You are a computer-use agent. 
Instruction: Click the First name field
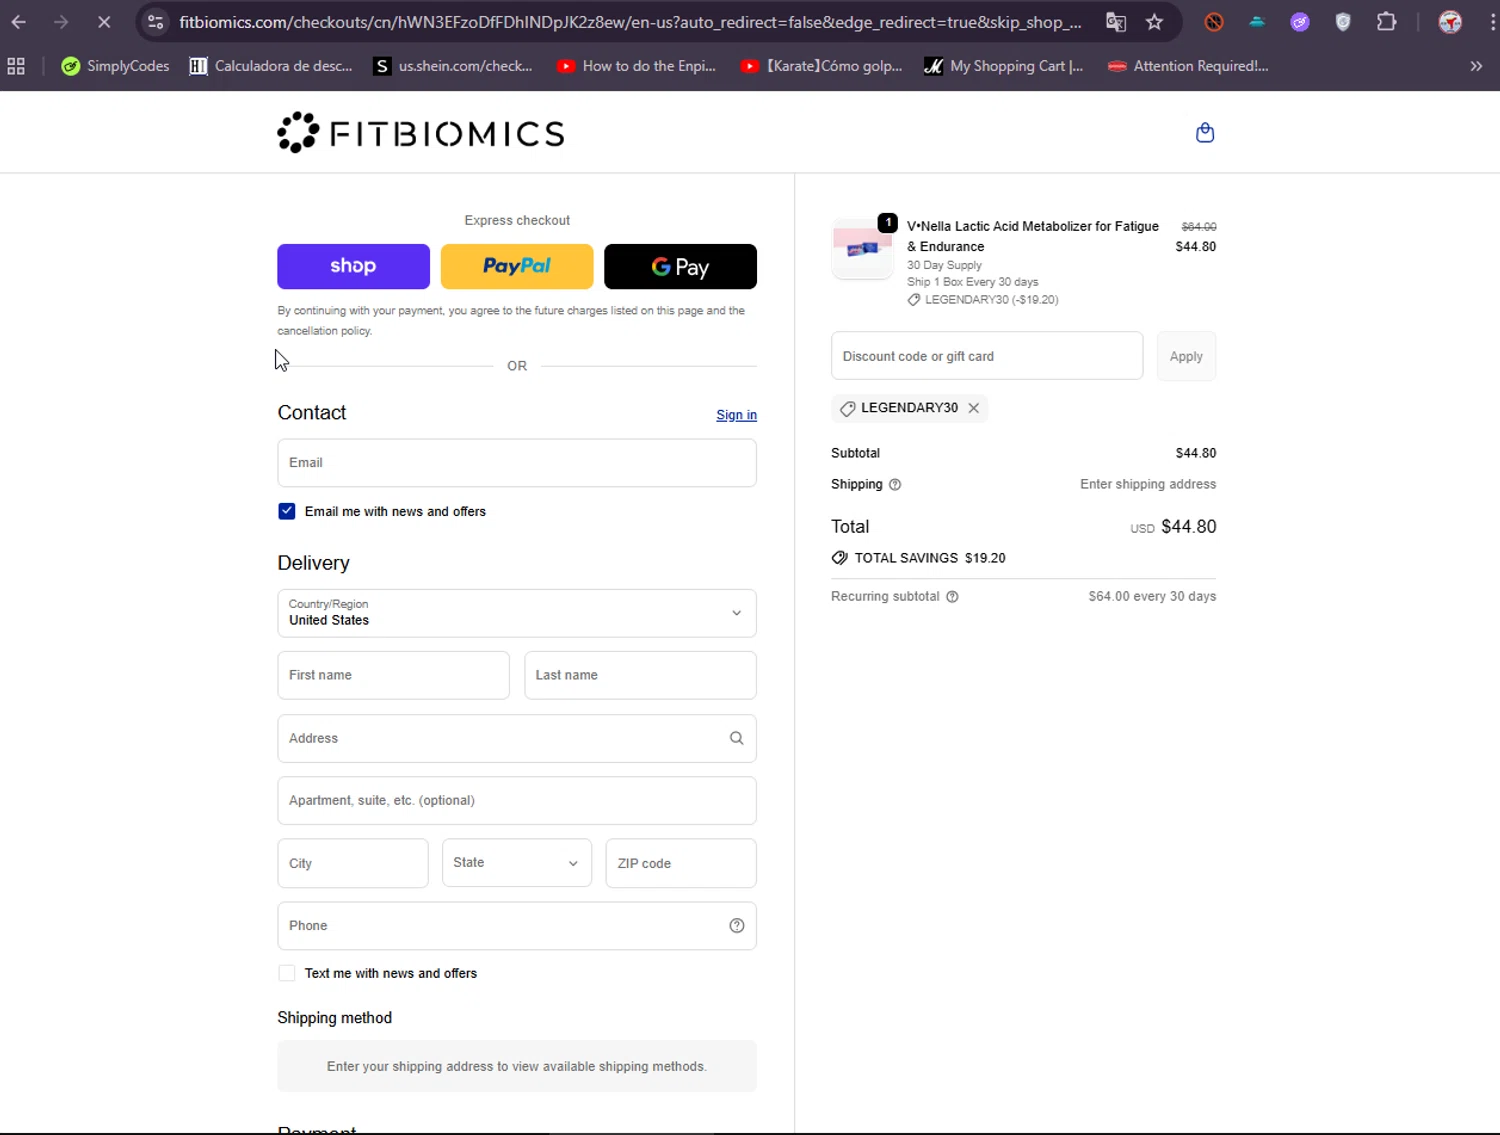point(393,675)
